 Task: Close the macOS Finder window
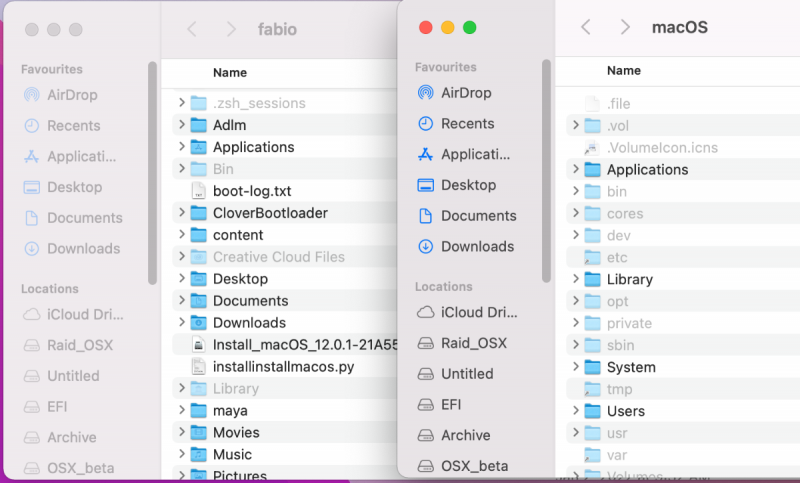426,28
